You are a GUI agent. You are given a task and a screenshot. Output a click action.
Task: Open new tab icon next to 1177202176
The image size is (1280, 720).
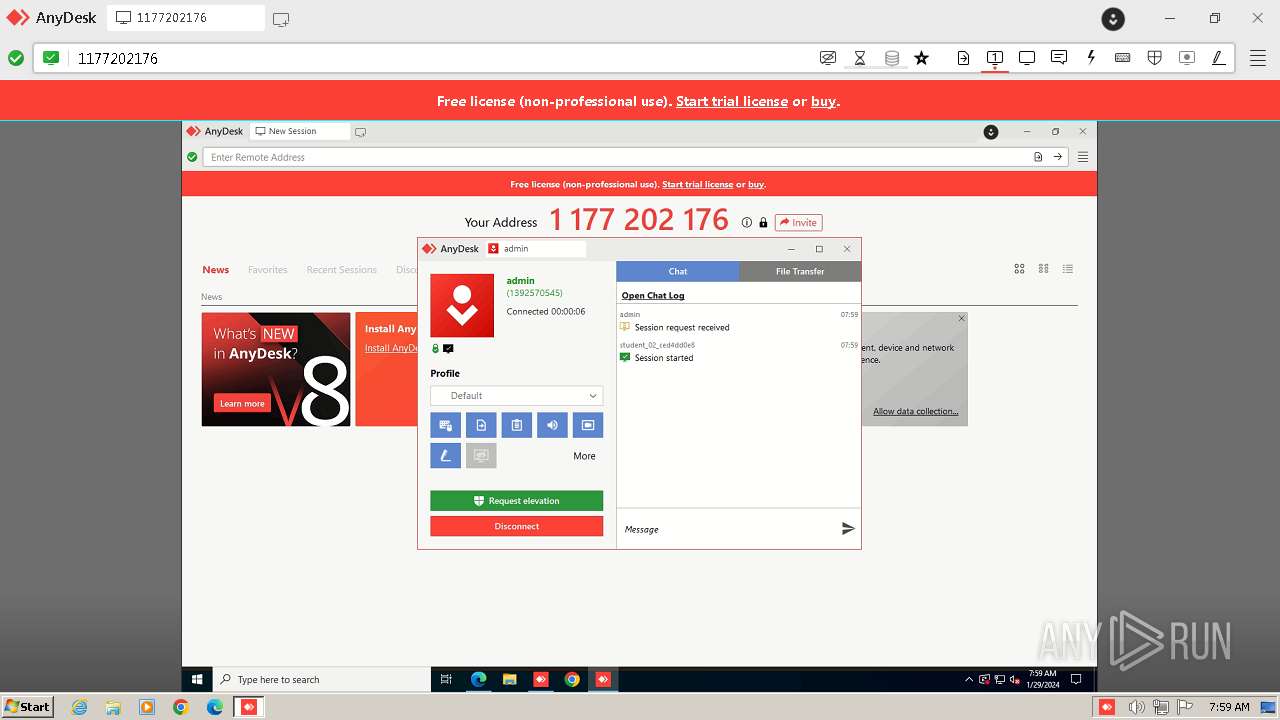coord(281,19)
